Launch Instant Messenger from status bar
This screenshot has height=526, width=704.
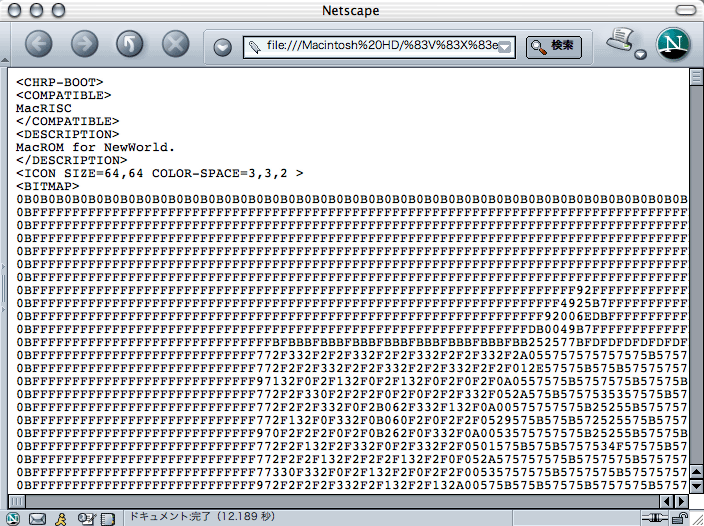(61, 518)
